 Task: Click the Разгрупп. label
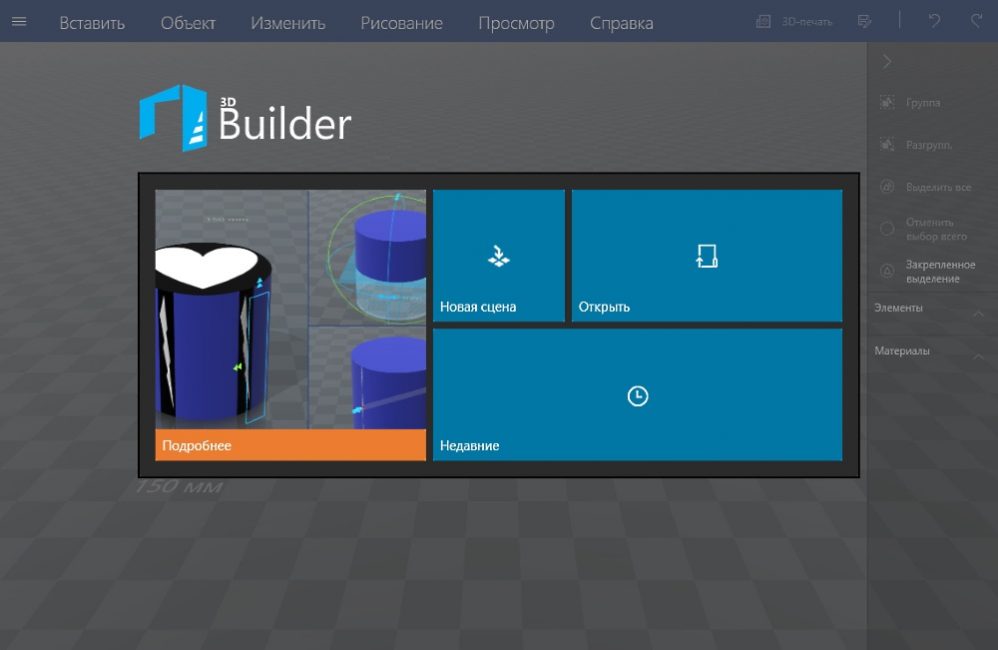[x=929, y=145]
